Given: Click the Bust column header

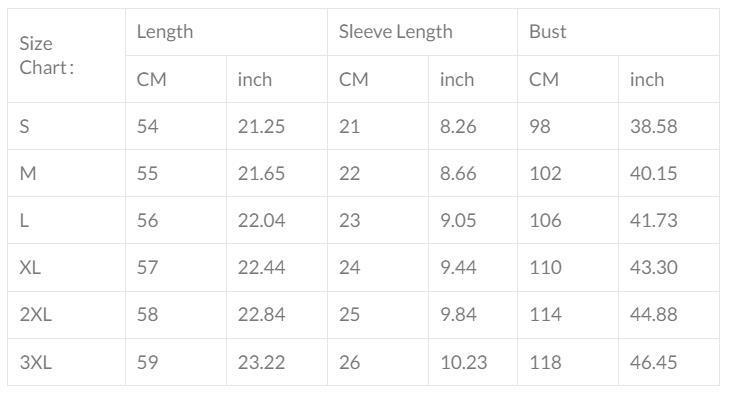Looking at the screenshot, I should (x=548, y=32).
